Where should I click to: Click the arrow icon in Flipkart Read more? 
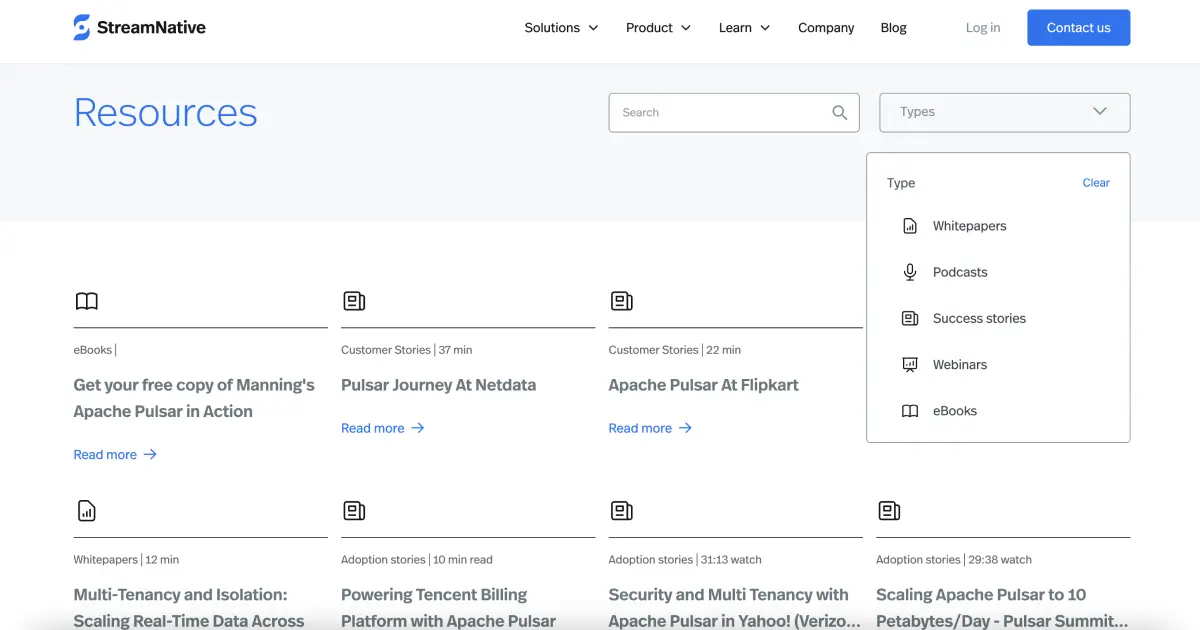click(685, 428)
